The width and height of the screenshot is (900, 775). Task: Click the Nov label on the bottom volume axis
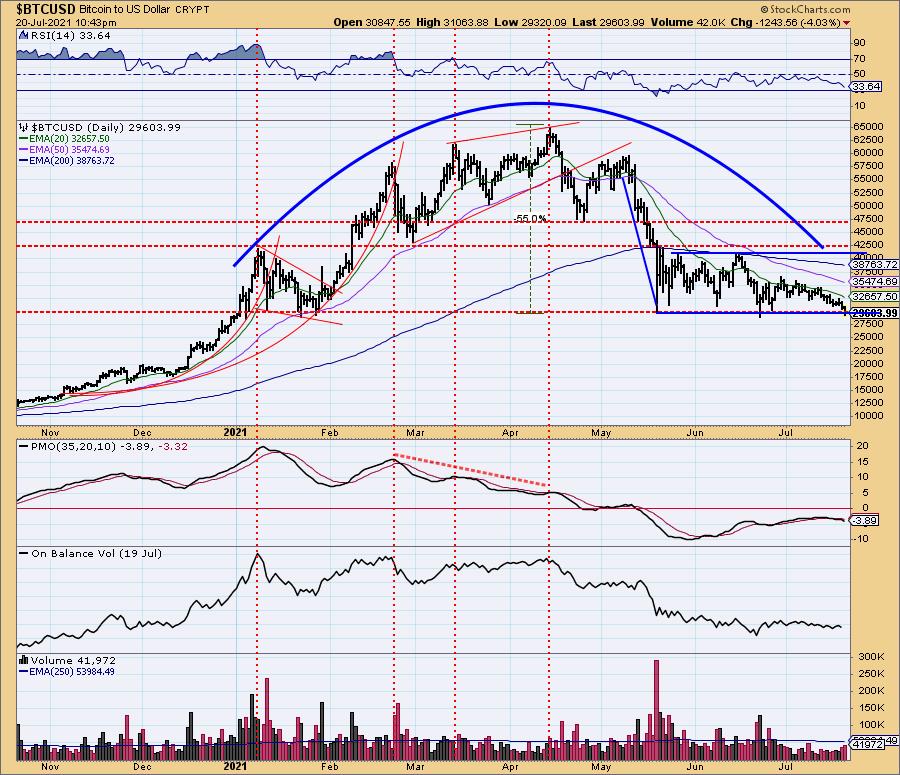tap(50, 766)
